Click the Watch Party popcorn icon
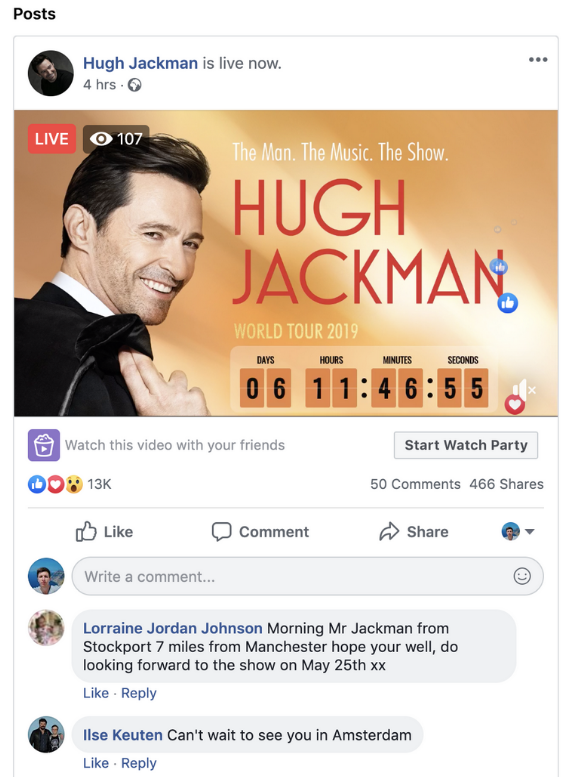The height and width of the screenshot is (777, 569). pos(44,445)
